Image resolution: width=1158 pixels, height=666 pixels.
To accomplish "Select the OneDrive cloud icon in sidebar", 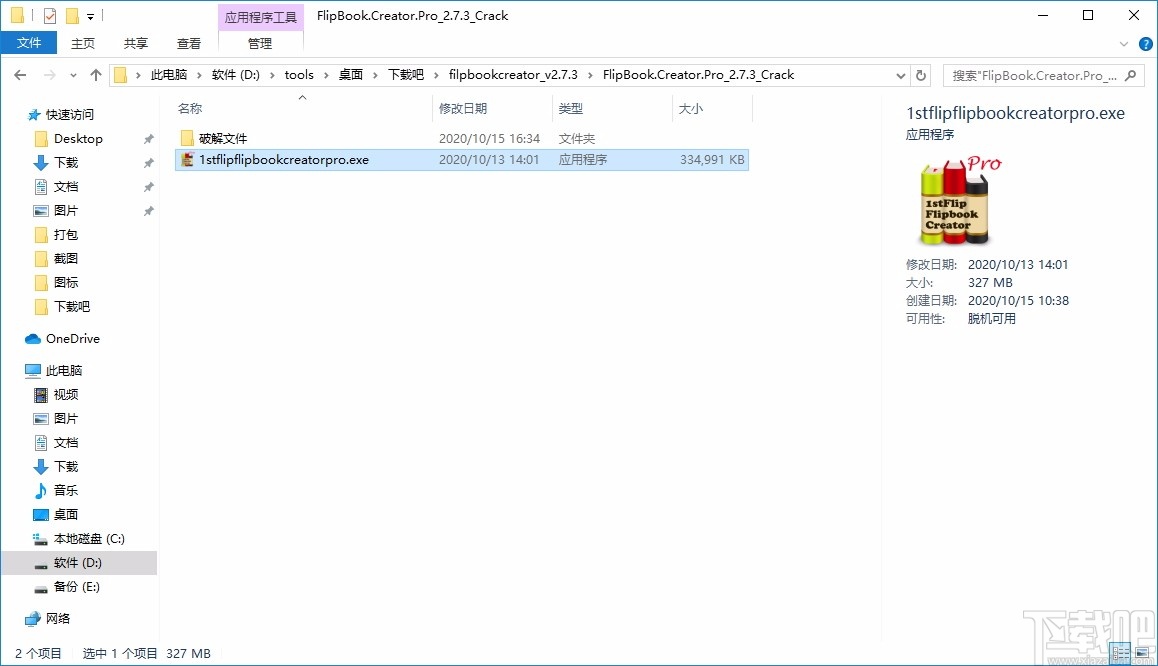I will click(x=33, y=338).
